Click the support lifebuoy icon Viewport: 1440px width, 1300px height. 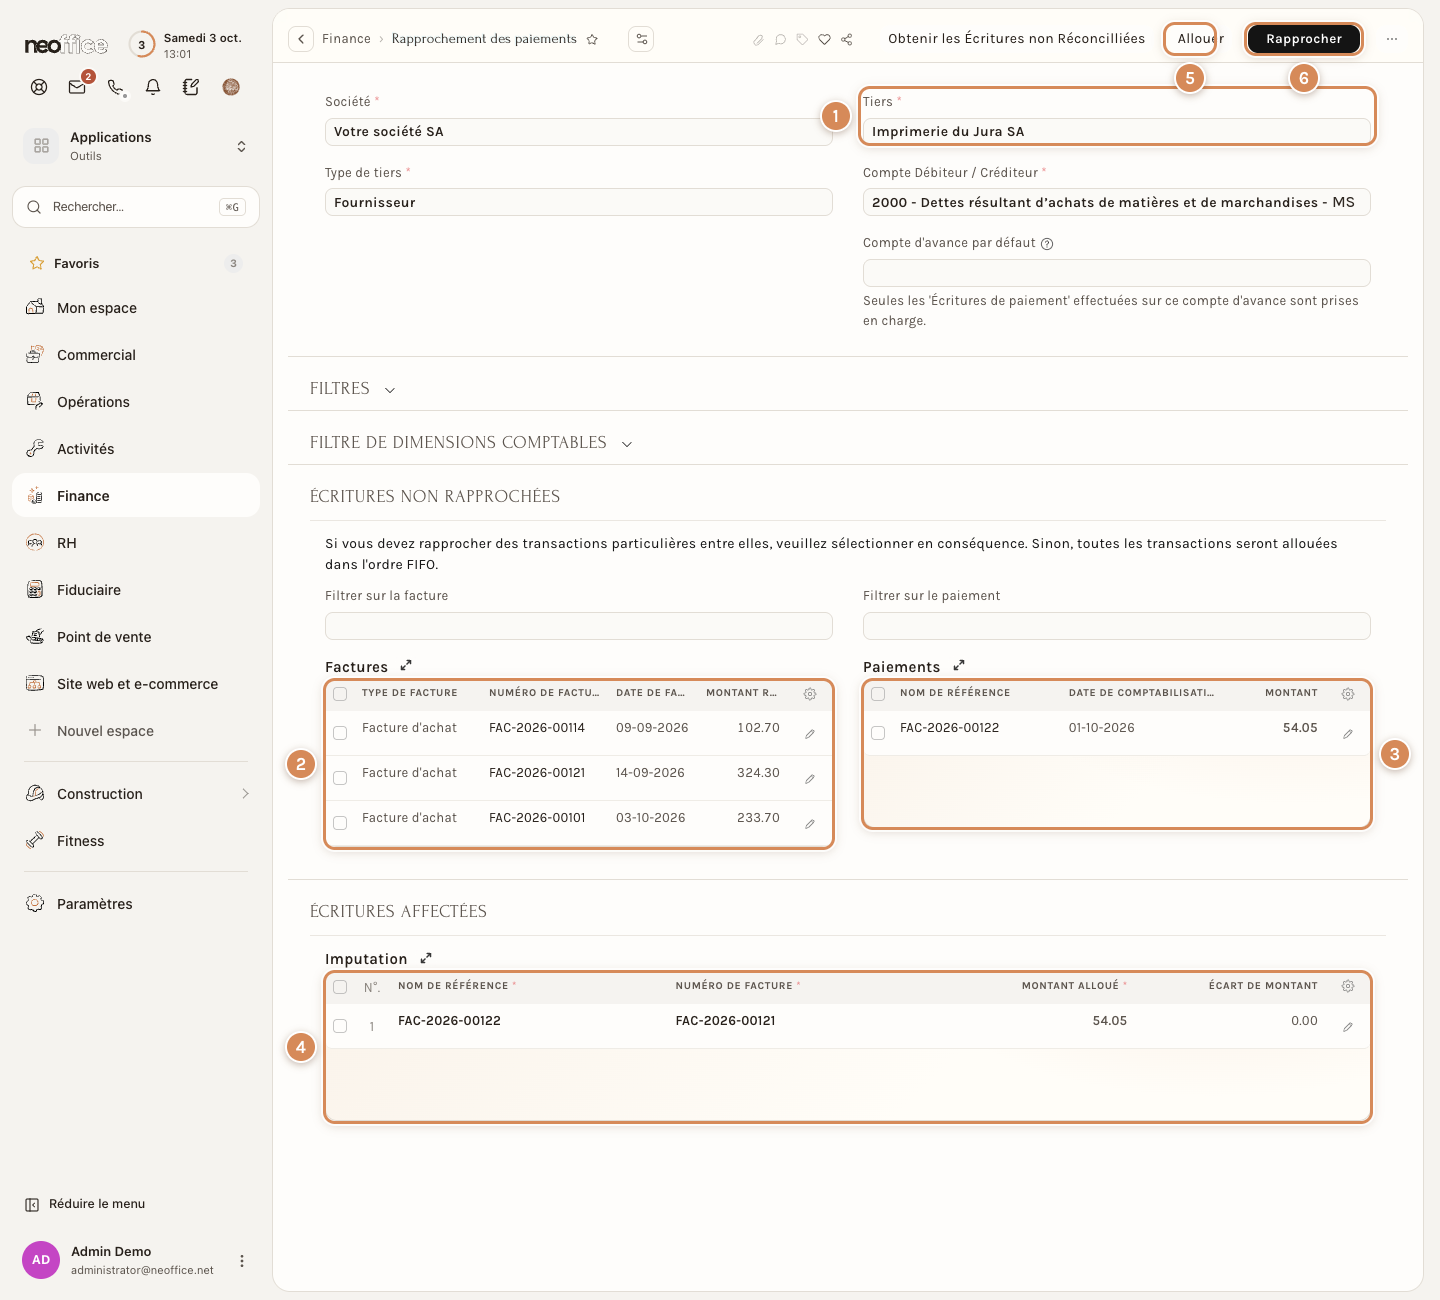point(39,87)
